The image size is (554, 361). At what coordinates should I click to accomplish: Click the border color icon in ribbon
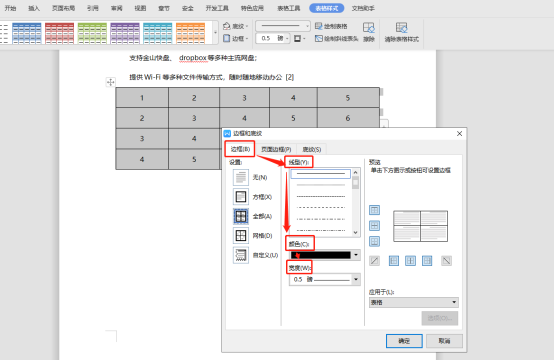297,39
